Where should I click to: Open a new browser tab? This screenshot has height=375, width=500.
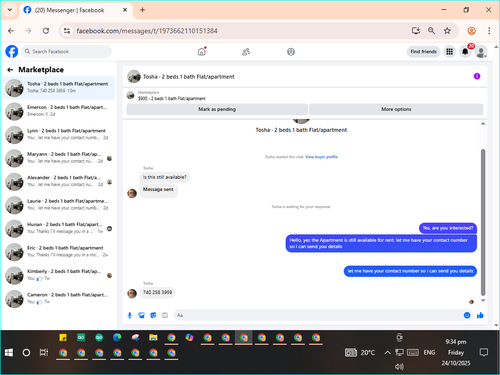coord(142,10)
